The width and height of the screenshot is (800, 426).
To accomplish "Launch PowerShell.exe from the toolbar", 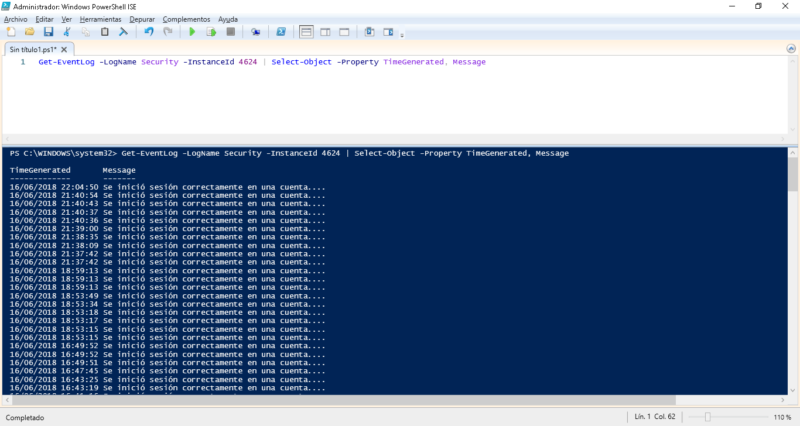I will click(282, 32).
